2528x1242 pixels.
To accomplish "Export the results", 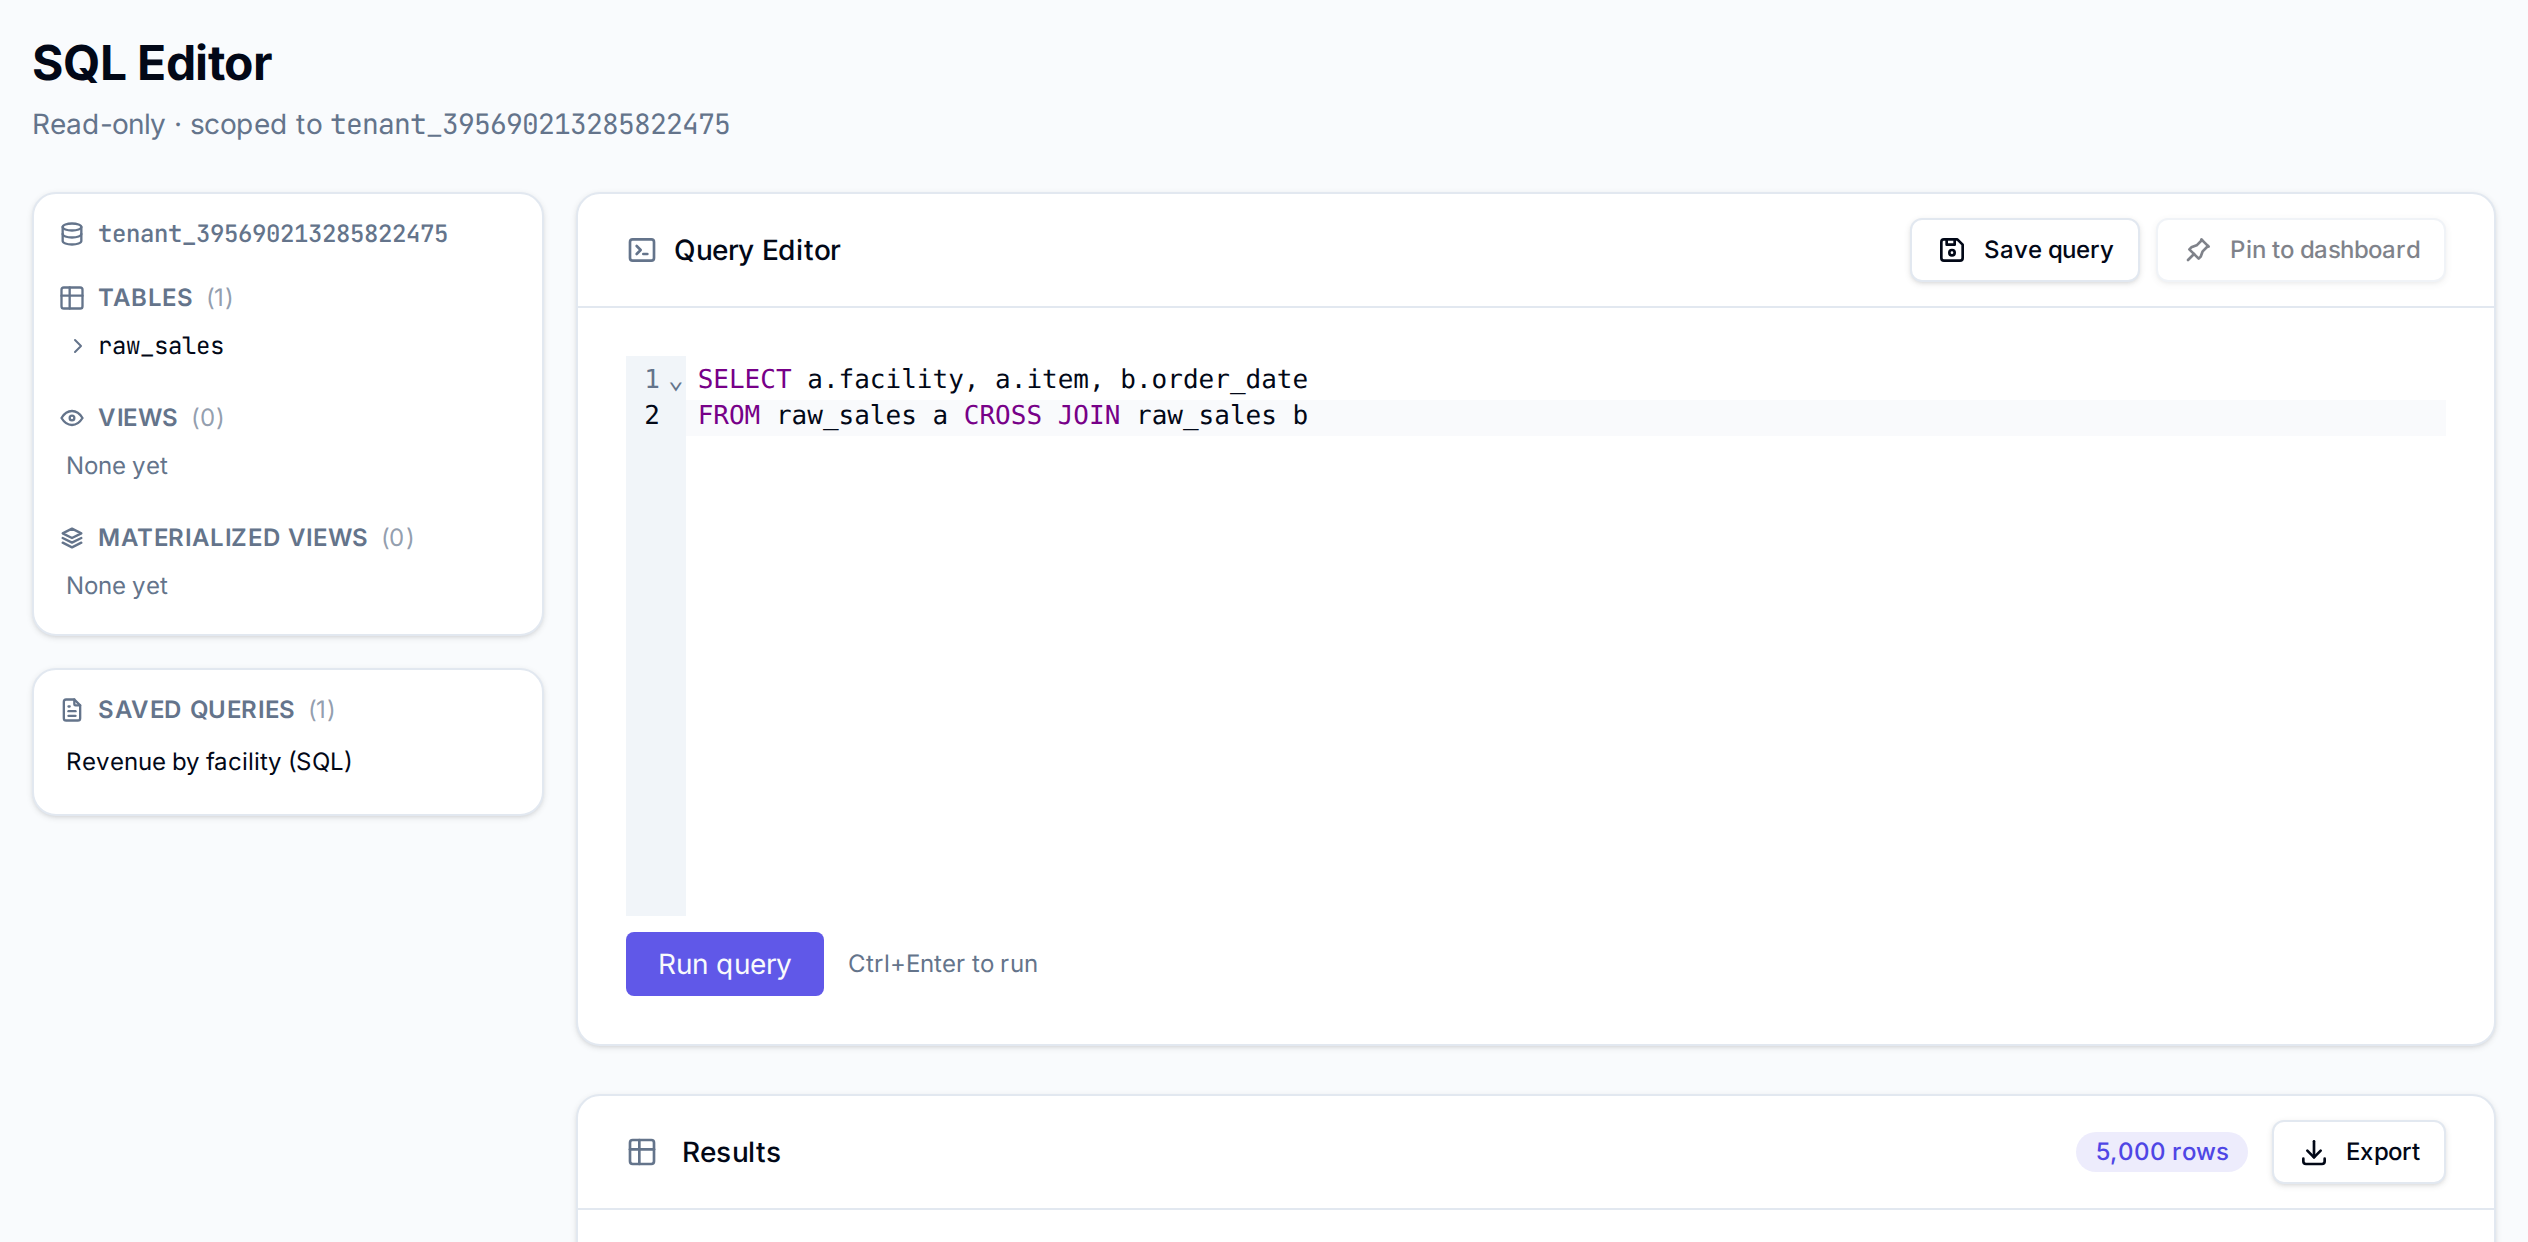I will tap(2359, 1152).
